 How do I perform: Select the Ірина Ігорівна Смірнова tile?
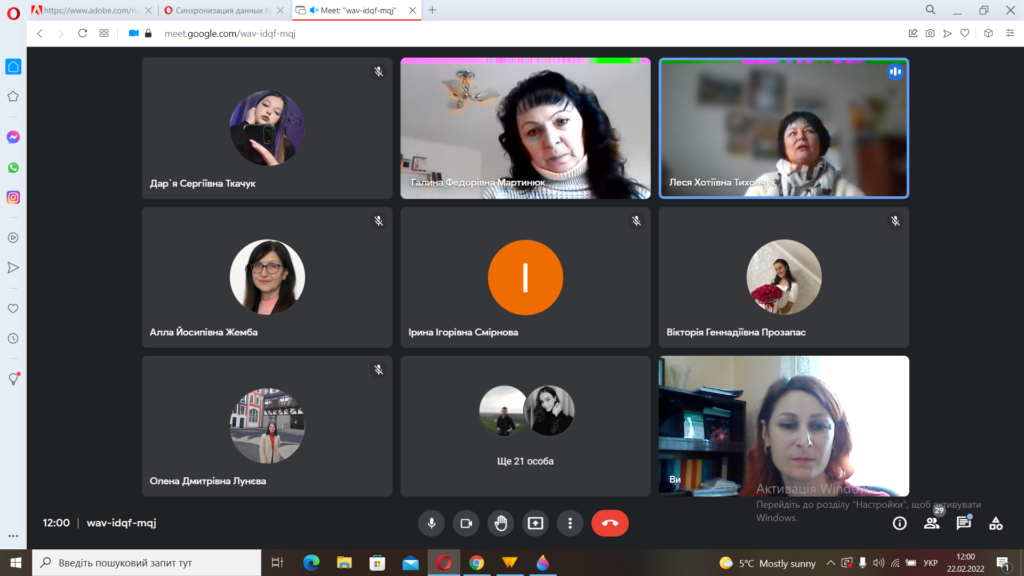click(x=525, y=277)
